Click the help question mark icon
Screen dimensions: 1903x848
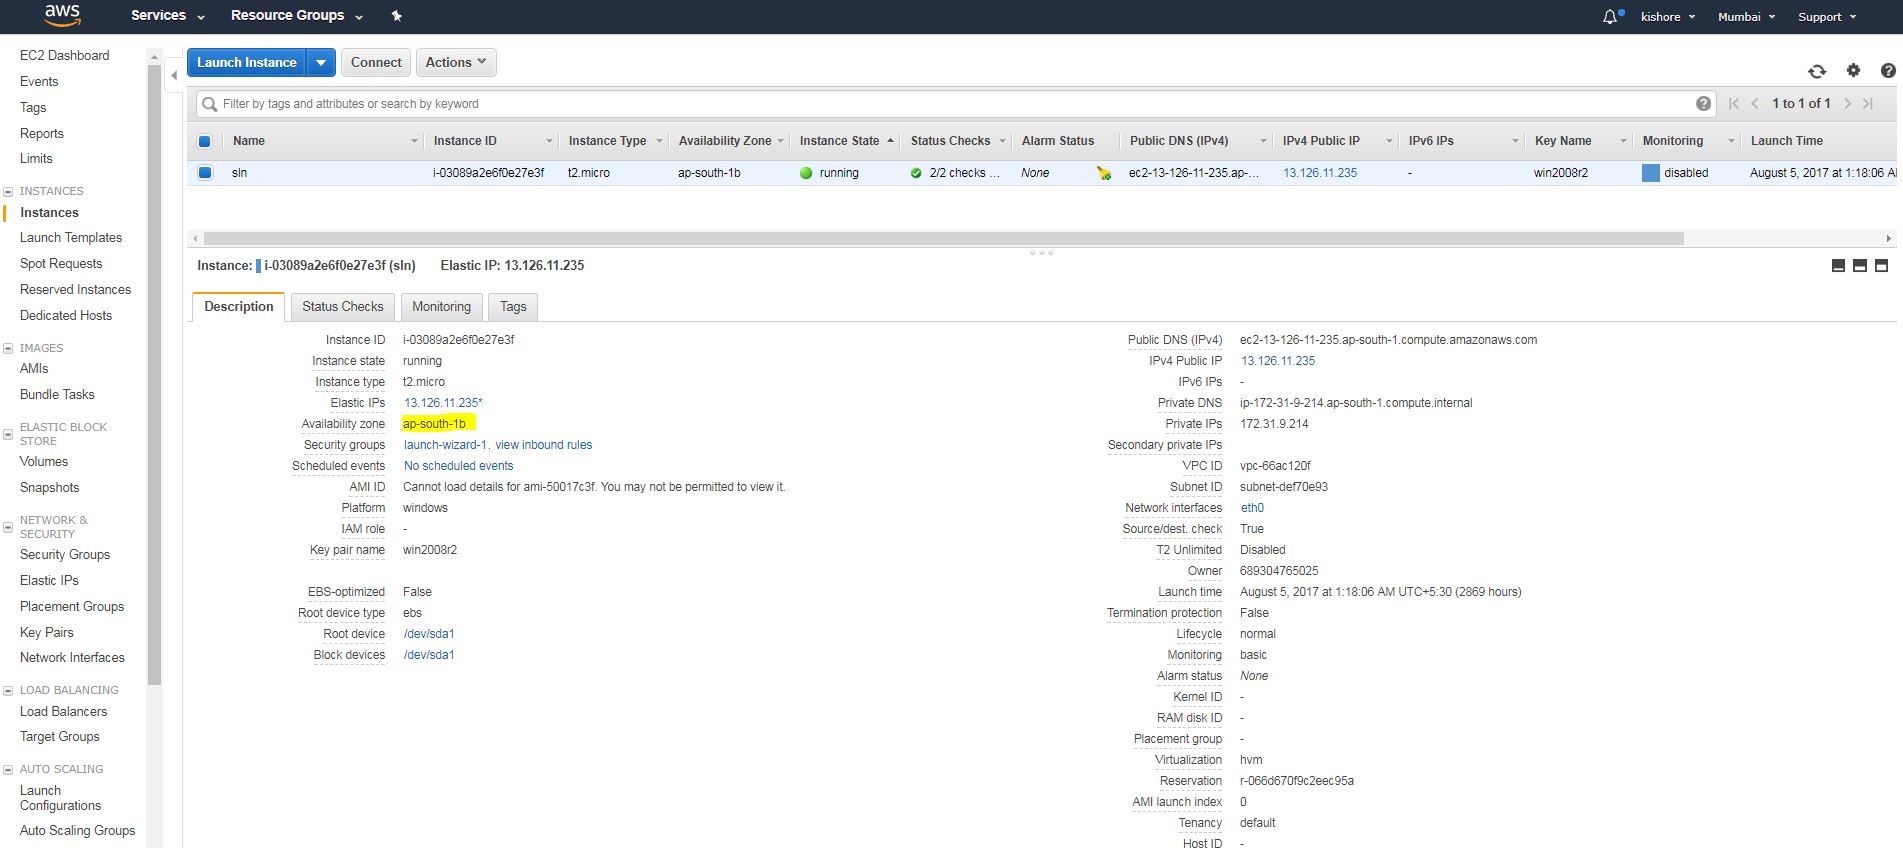point(1887,70)
